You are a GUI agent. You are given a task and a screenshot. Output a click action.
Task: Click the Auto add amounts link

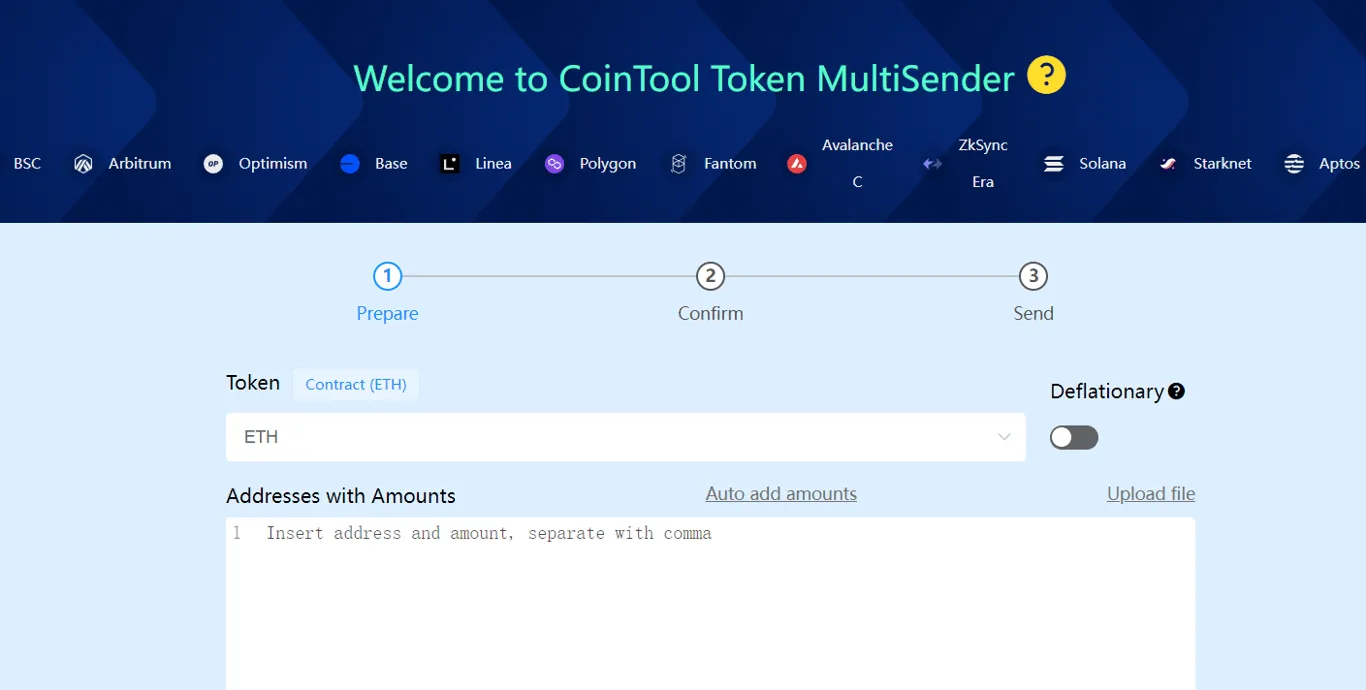coord(781,494)
